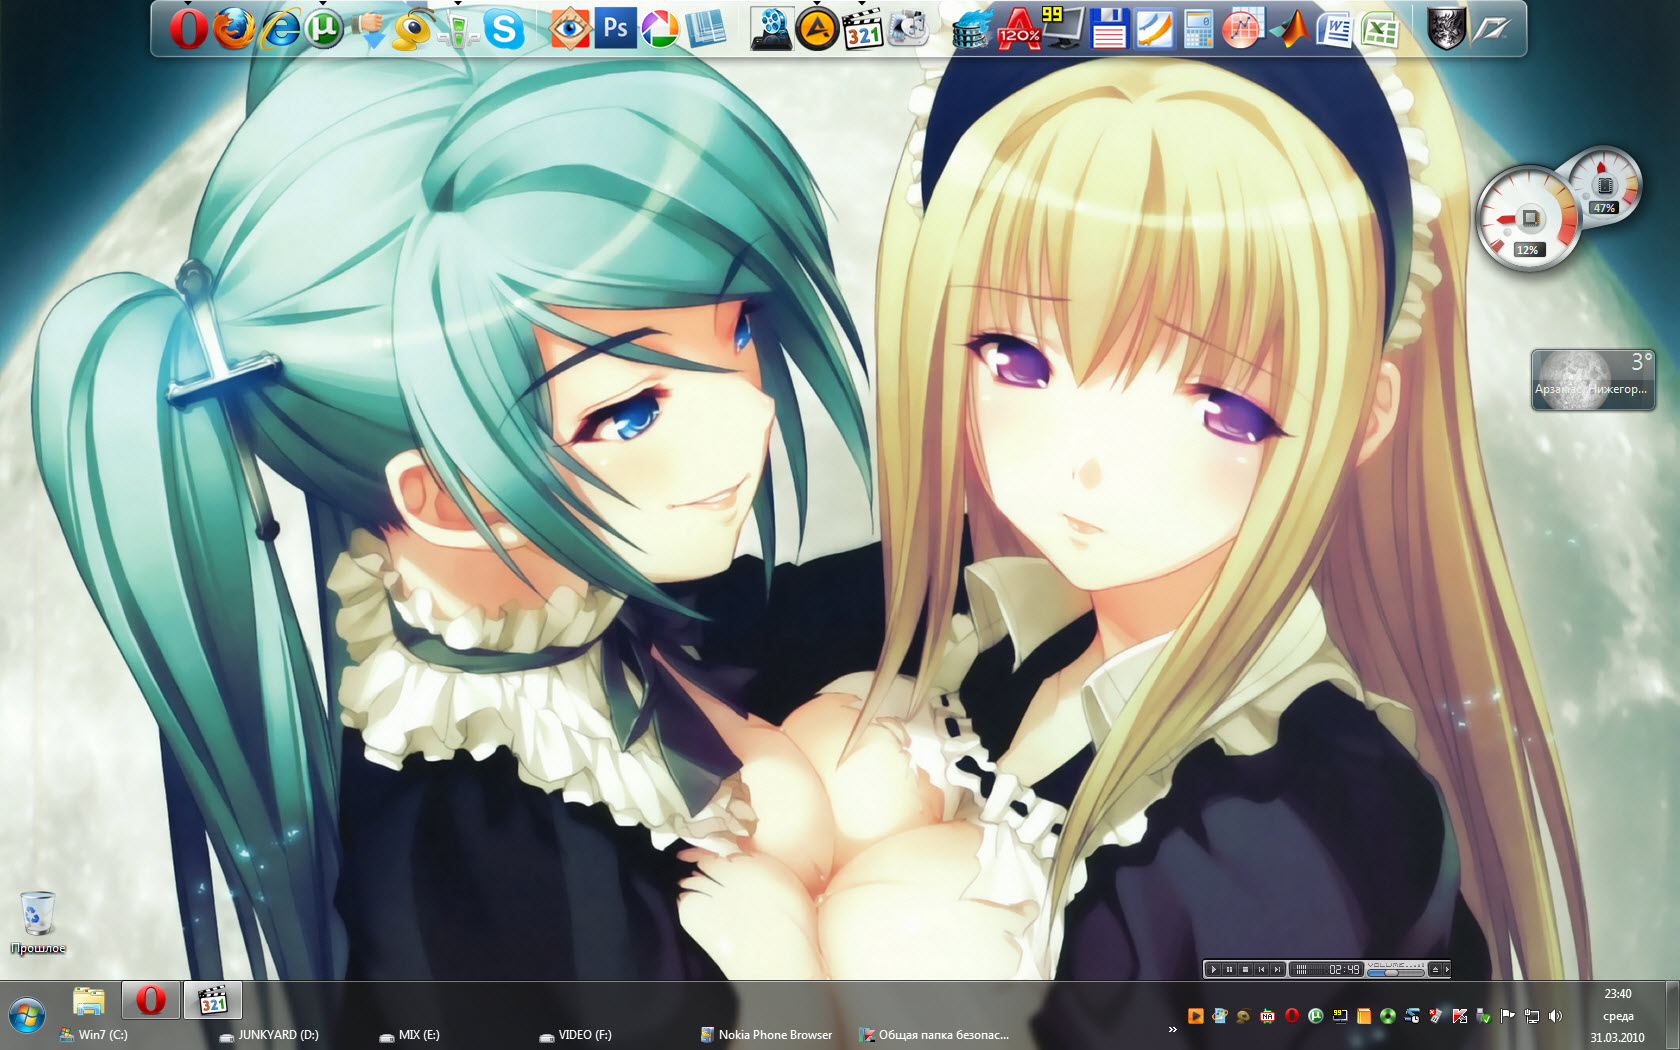Open AIMP player in the dock

817,28
